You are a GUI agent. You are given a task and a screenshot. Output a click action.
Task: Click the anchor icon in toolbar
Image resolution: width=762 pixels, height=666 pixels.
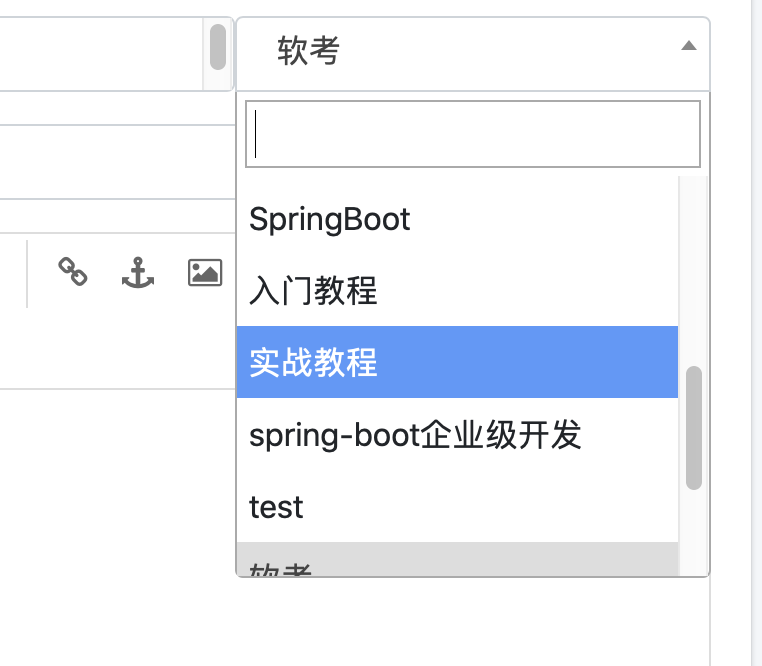138,272
